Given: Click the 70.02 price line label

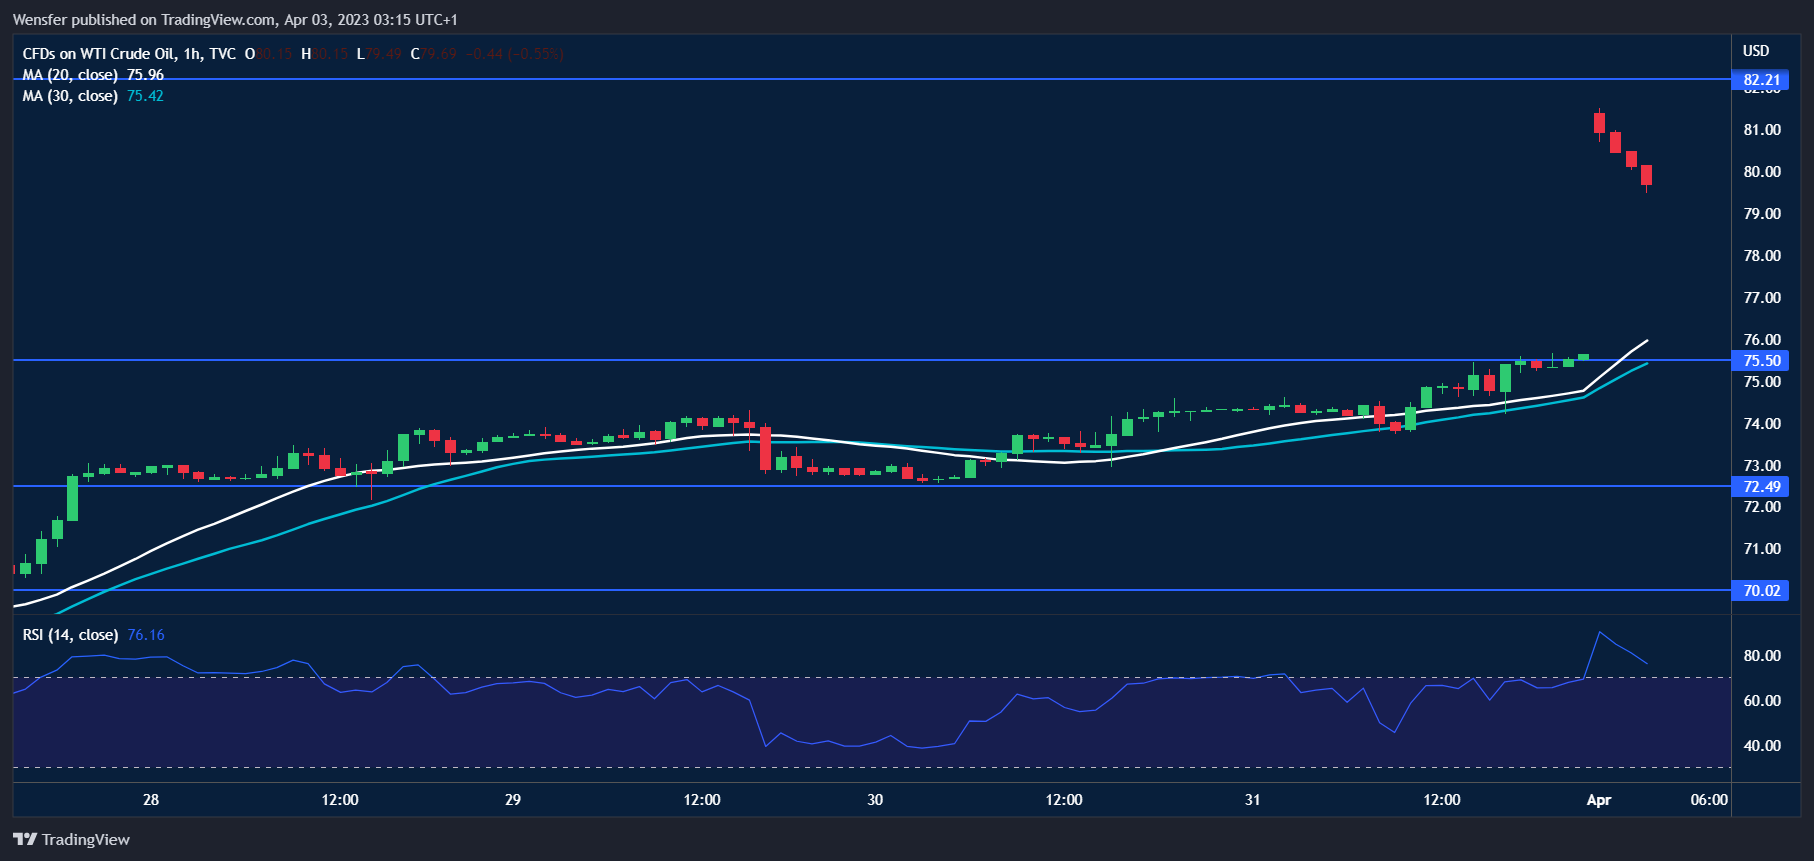Looking at the screenshot, I should (x=1761, y=591).
